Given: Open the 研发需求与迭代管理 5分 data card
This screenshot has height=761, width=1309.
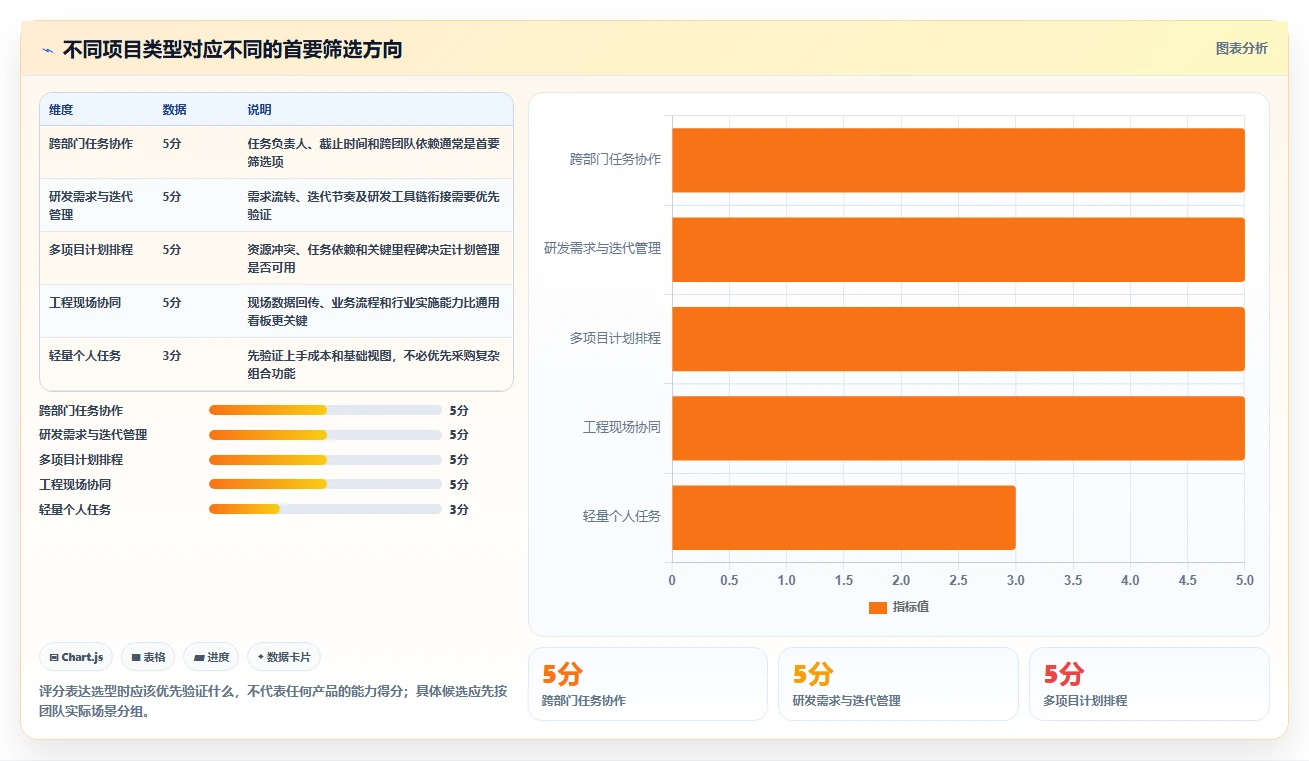Looking at the screenshot, I should 898,684.
